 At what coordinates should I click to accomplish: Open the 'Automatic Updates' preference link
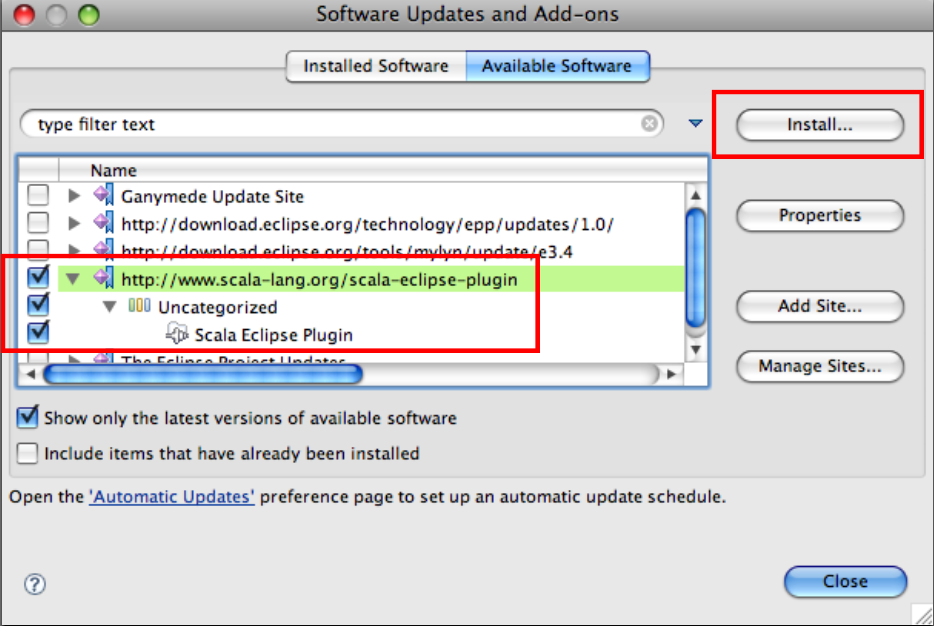[172, 496]
